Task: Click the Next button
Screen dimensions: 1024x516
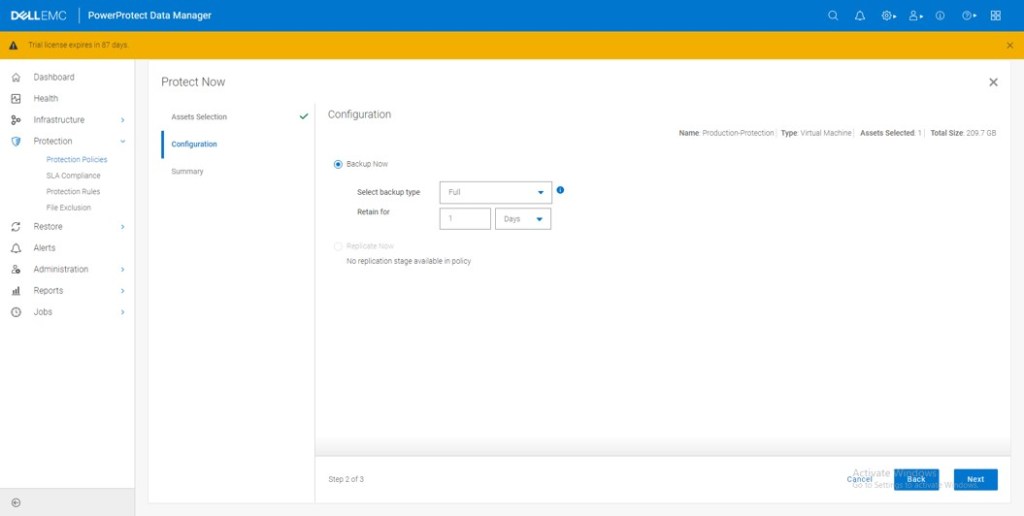Action: [x=975, y=479]
